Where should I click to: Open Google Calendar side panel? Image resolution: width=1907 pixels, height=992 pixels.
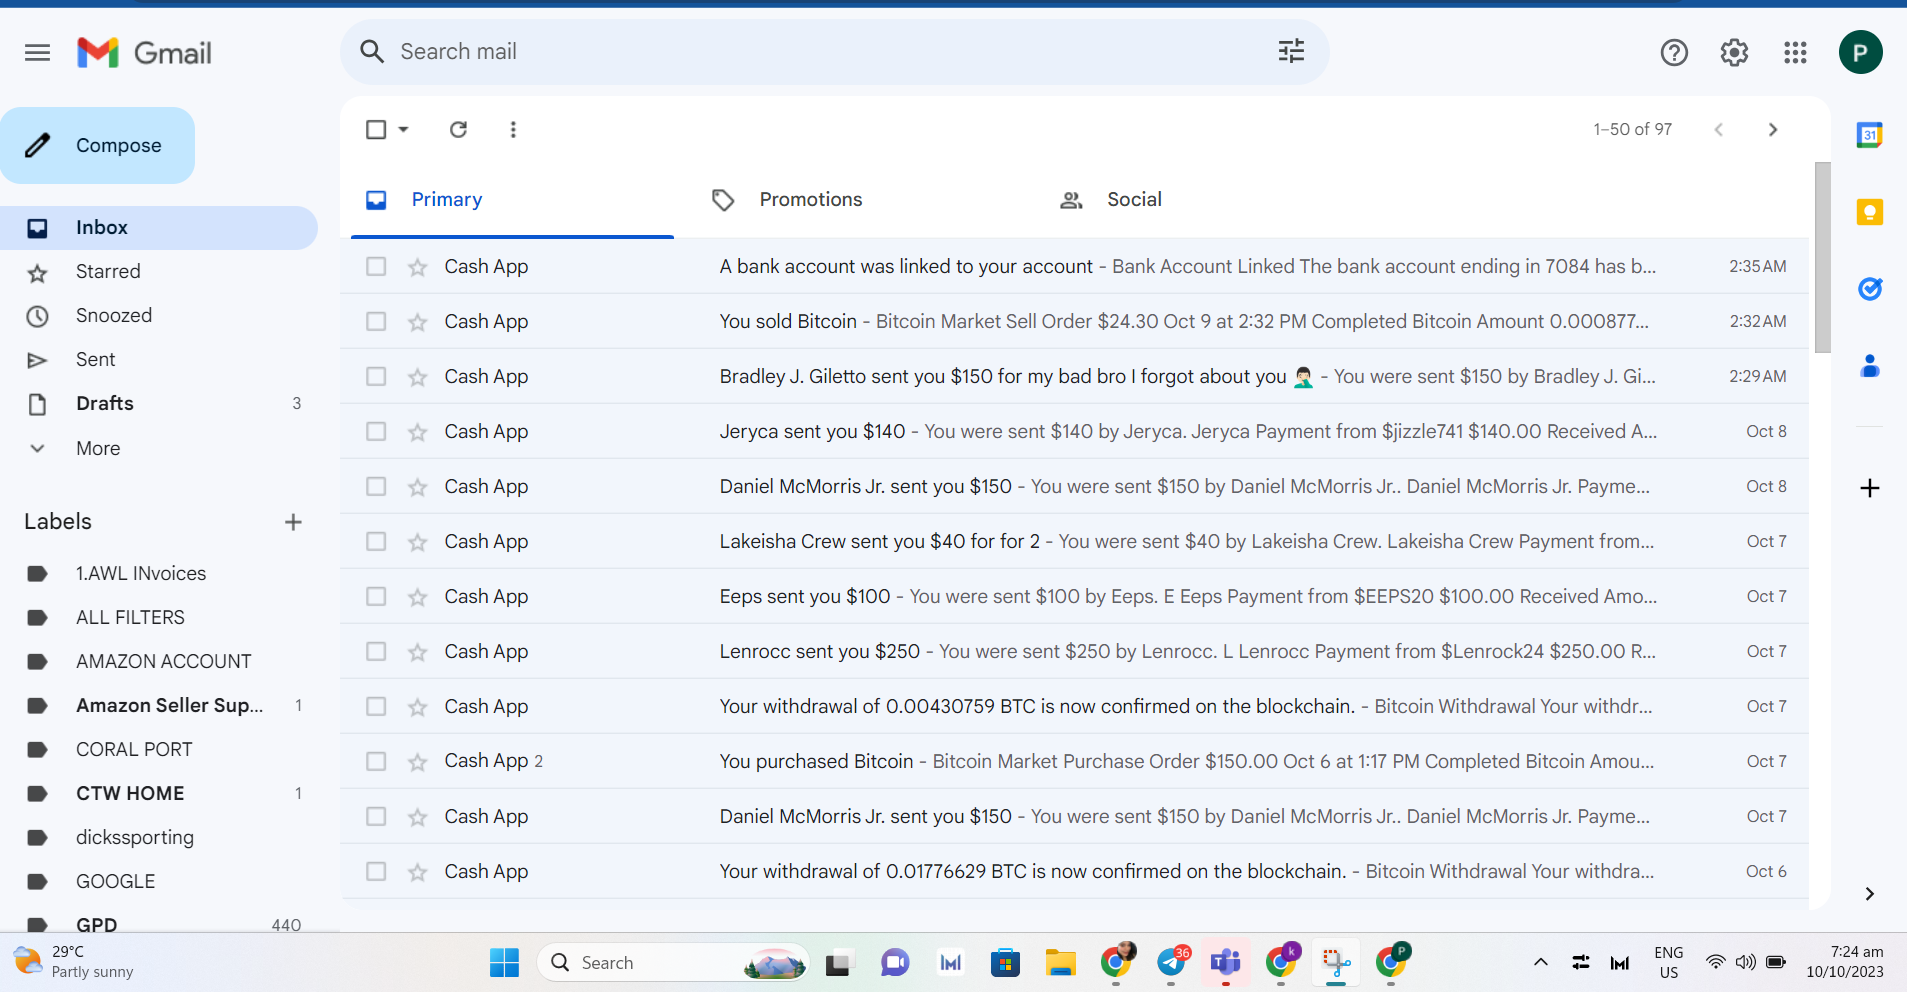1869,135
